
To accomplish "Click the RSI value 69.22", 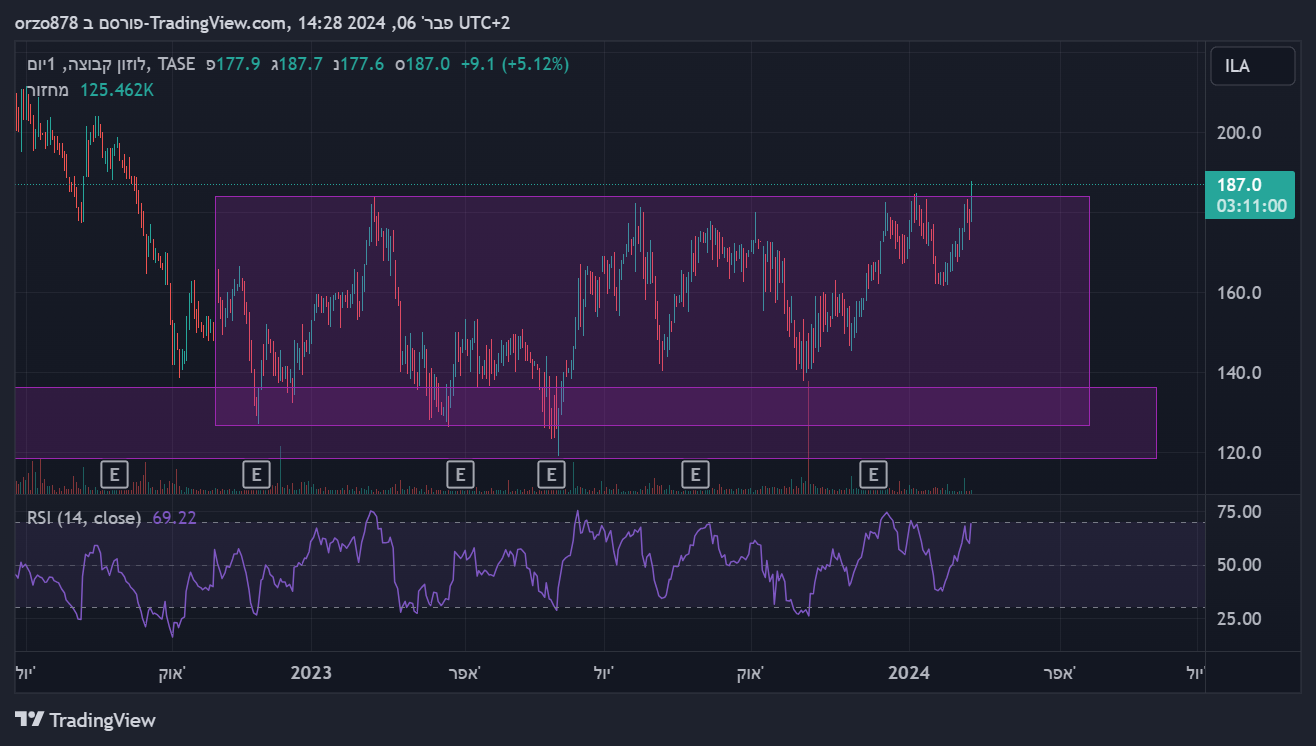I will [174, 518].
